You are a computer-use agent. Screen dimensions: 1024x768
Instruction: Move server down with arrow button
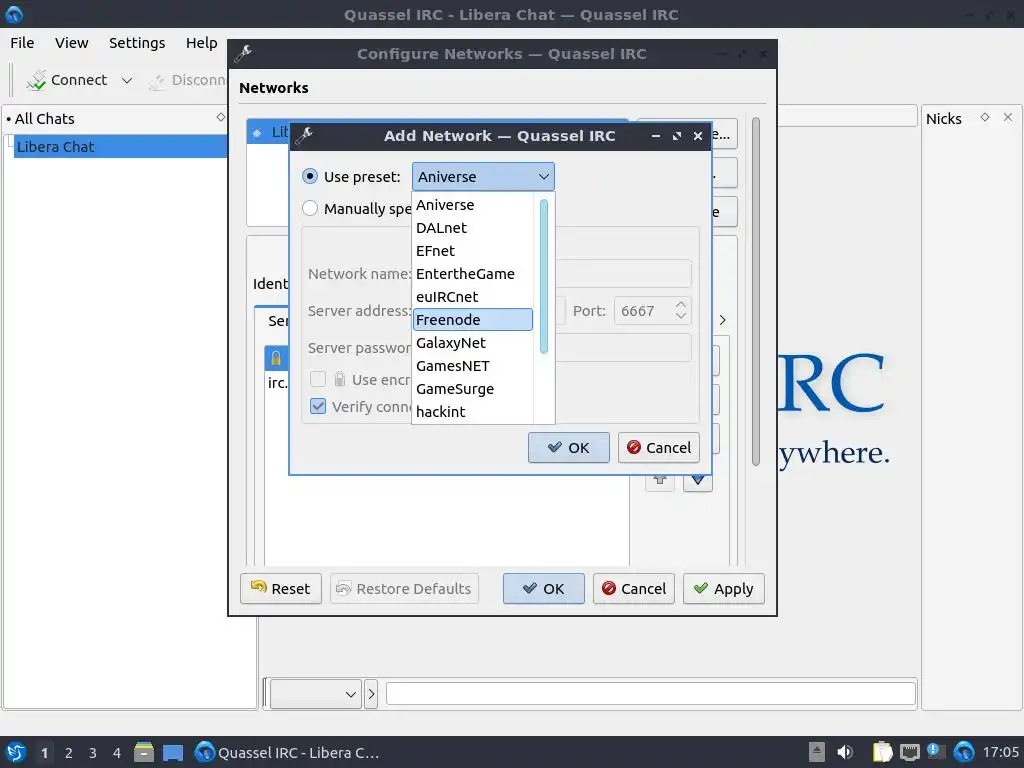point(697,480)
